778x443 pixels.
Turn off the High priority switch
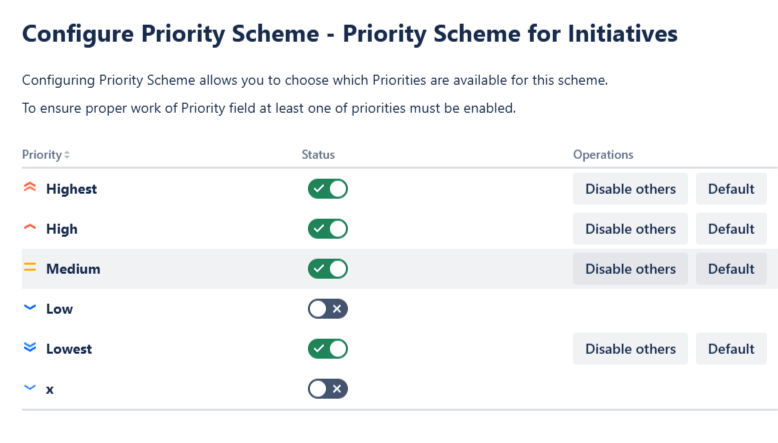click(327, 229)
